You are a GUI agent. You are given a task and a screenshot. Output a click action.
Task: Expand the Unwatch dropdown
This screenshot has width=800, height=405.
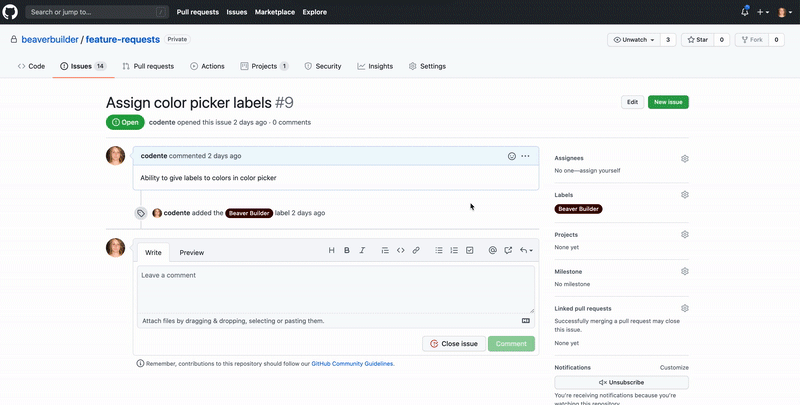point(633,40)
